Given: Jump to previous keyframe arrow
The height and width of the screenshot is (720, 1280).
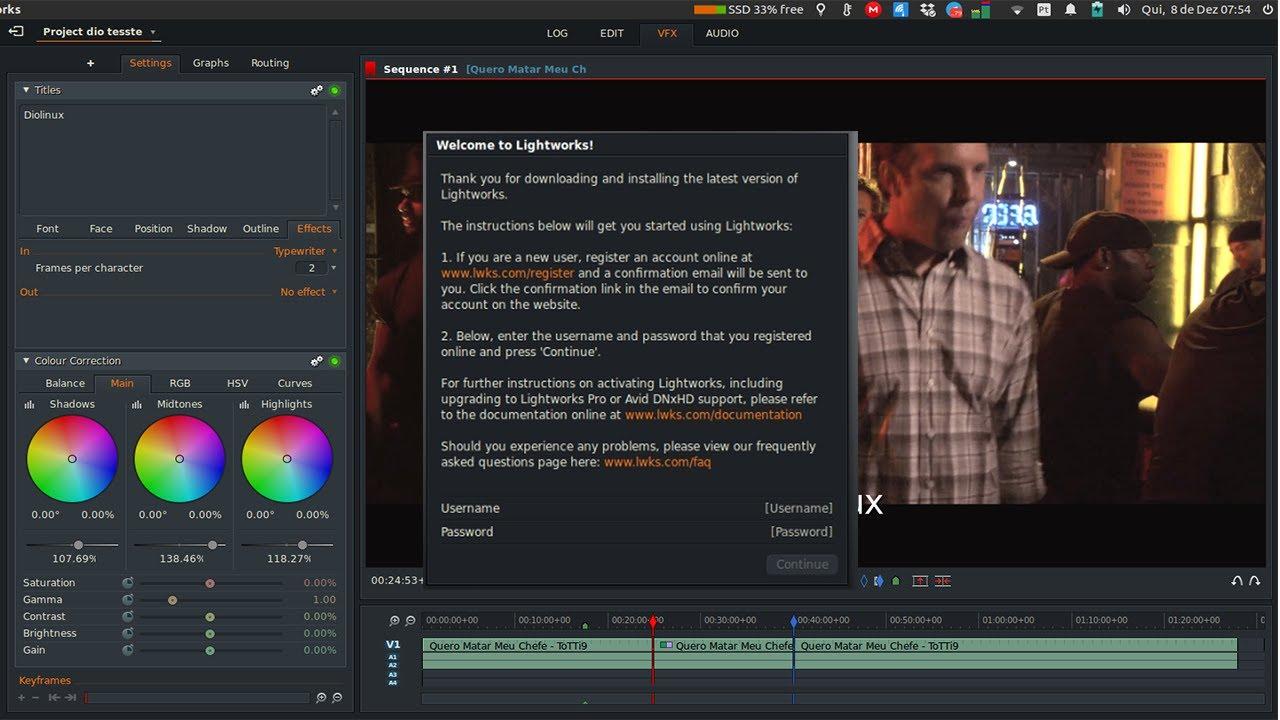Looking at the screenshot, I should tap(54, 697).
